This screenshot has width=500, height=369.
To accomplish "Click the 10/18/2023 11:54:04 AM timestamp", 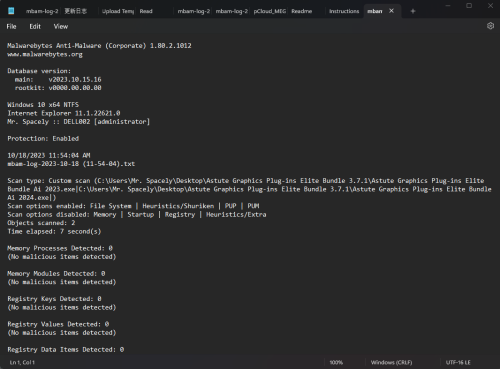I will 49,155.
